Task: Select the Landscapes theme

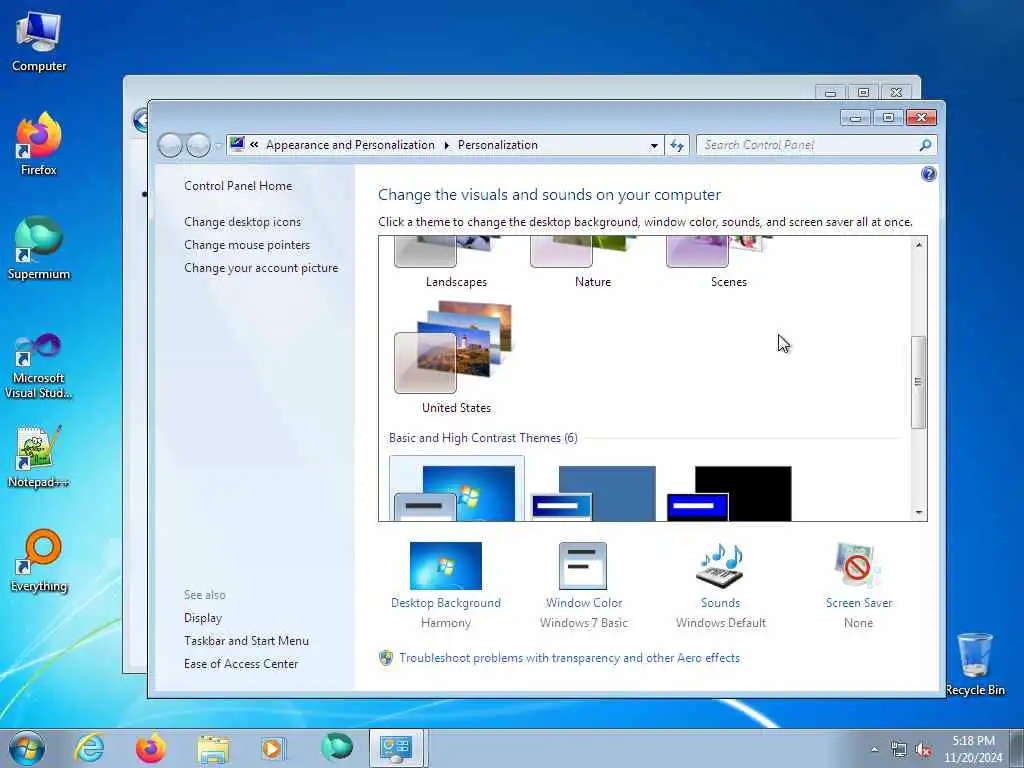Action: click(x=455, y=263)
